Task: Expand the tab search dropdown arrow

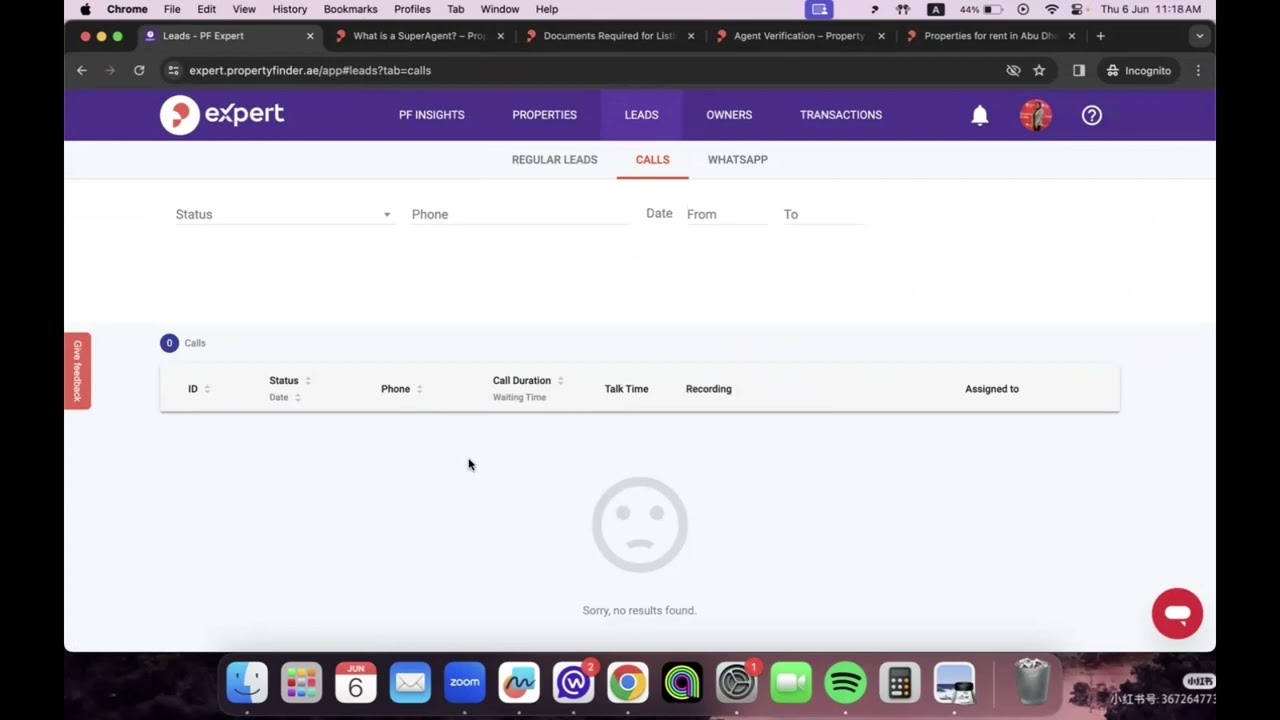Action: (x=1200, y=36)
